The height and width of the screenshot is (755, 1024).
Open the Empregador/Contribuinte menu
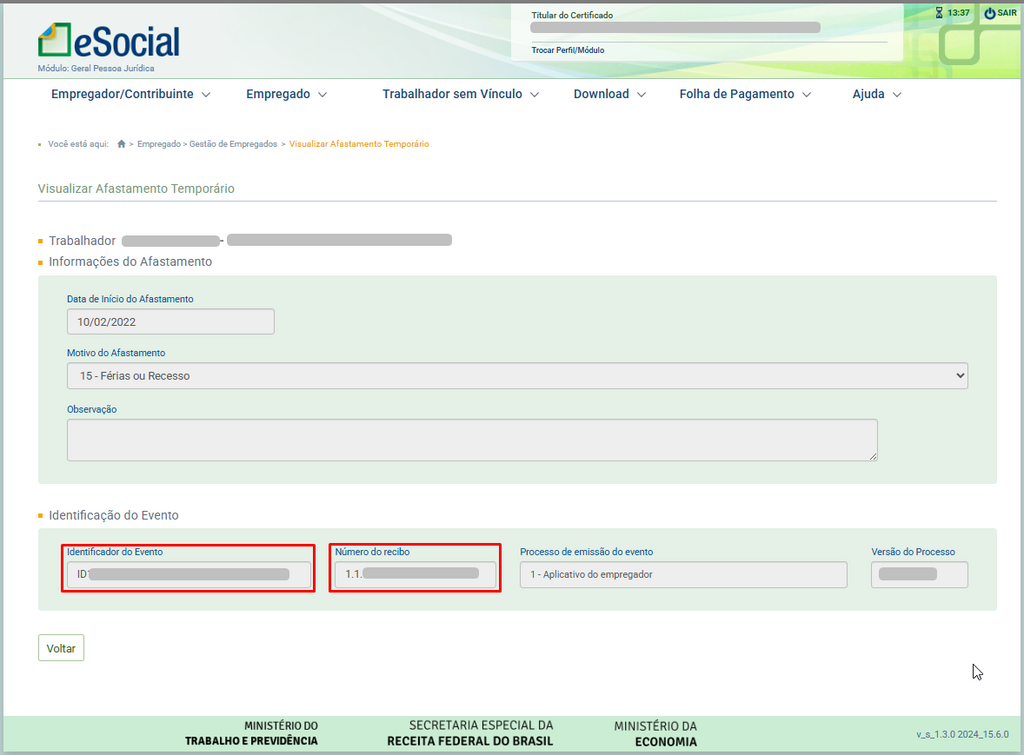130,94
